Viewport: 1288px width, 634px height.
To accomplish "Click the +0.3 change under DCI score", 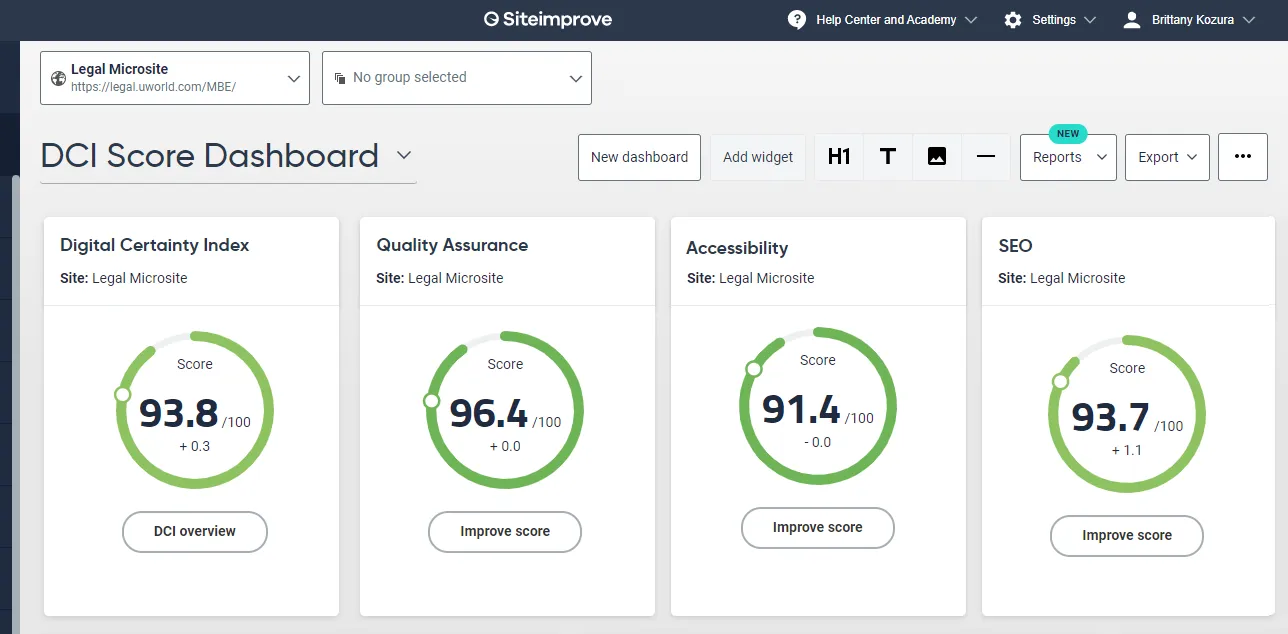I will coord(195,446).
